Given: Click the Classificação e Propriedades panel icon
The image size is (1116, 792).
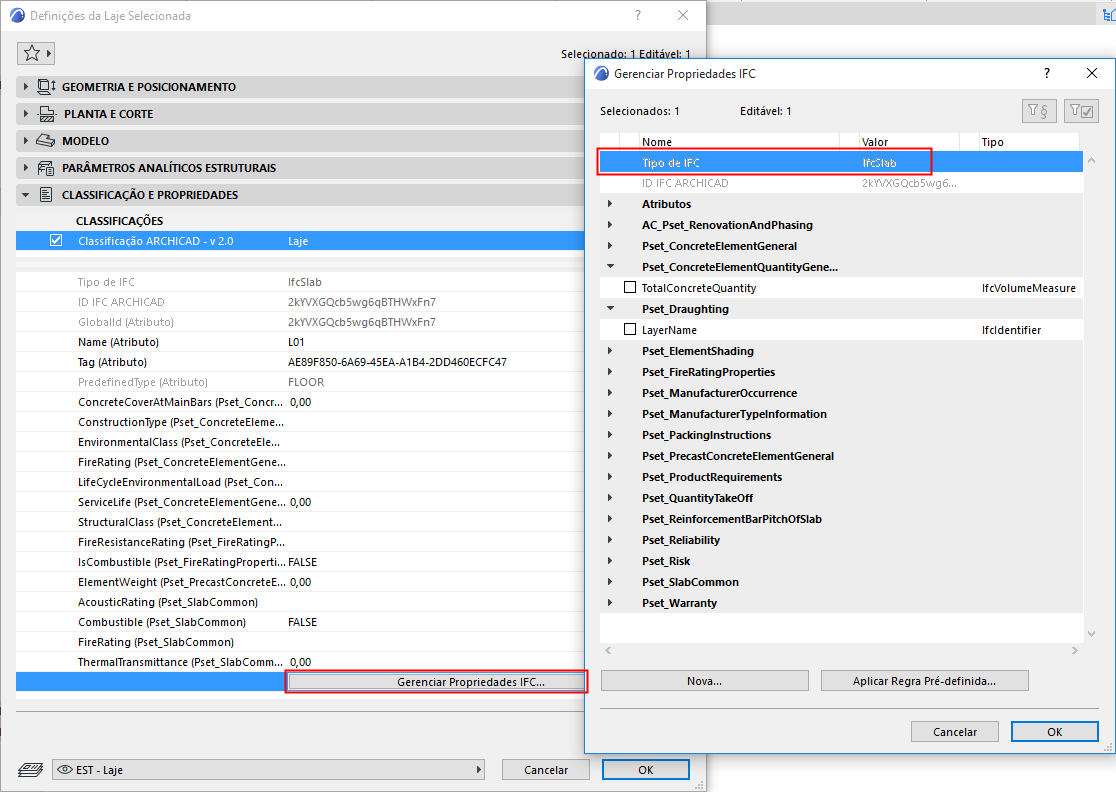Looking at the screenshot, I should tap(46, 195).
